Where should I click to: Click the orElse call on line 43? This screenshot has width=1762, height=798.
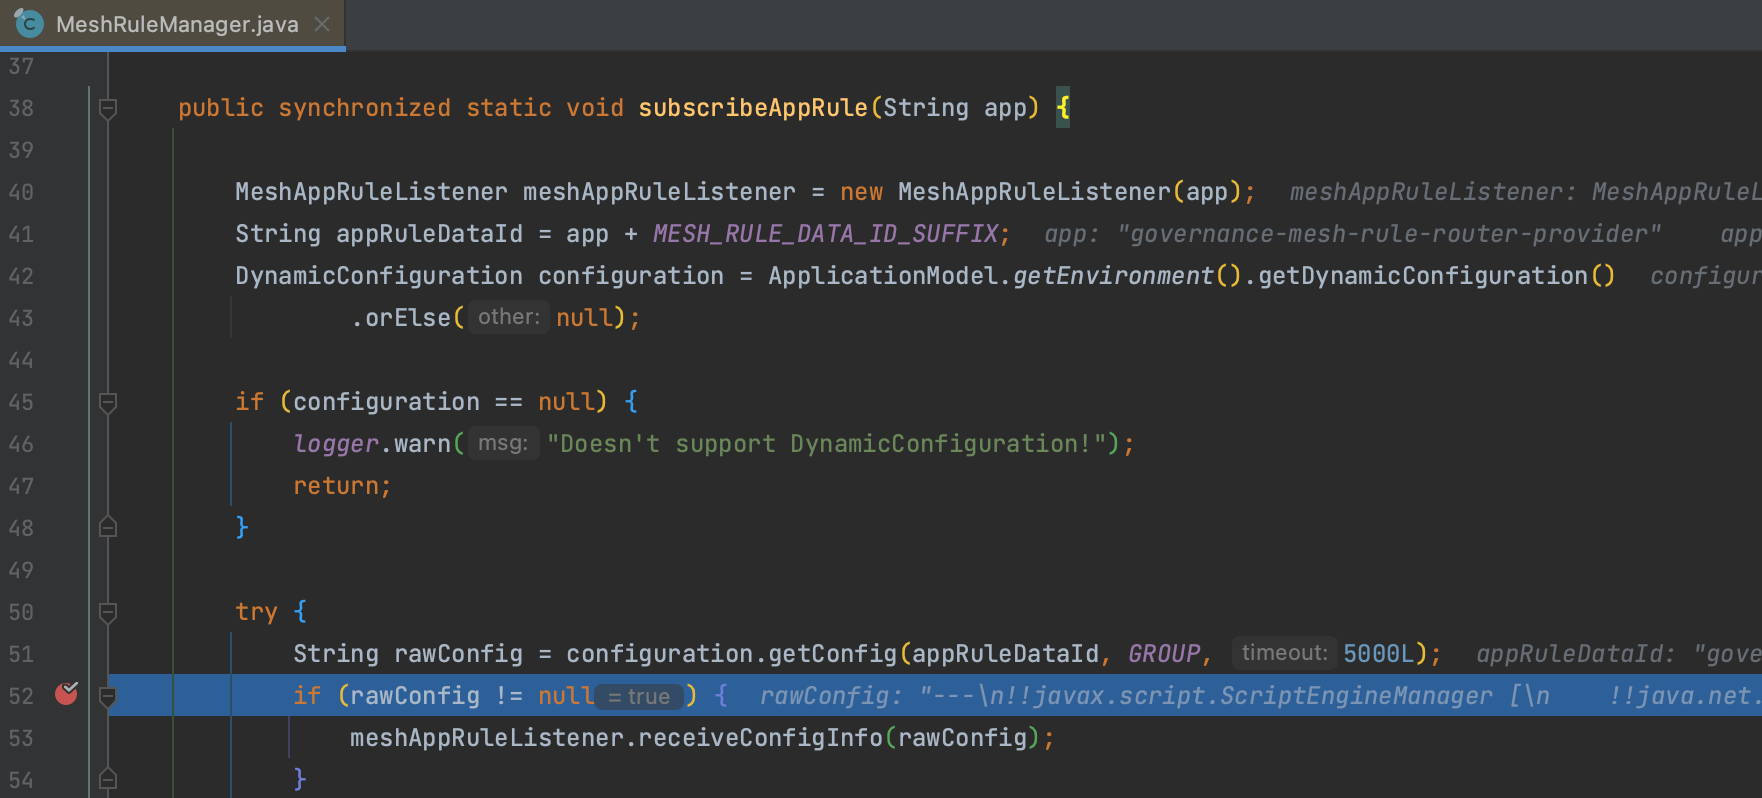(x=408, y=318)
